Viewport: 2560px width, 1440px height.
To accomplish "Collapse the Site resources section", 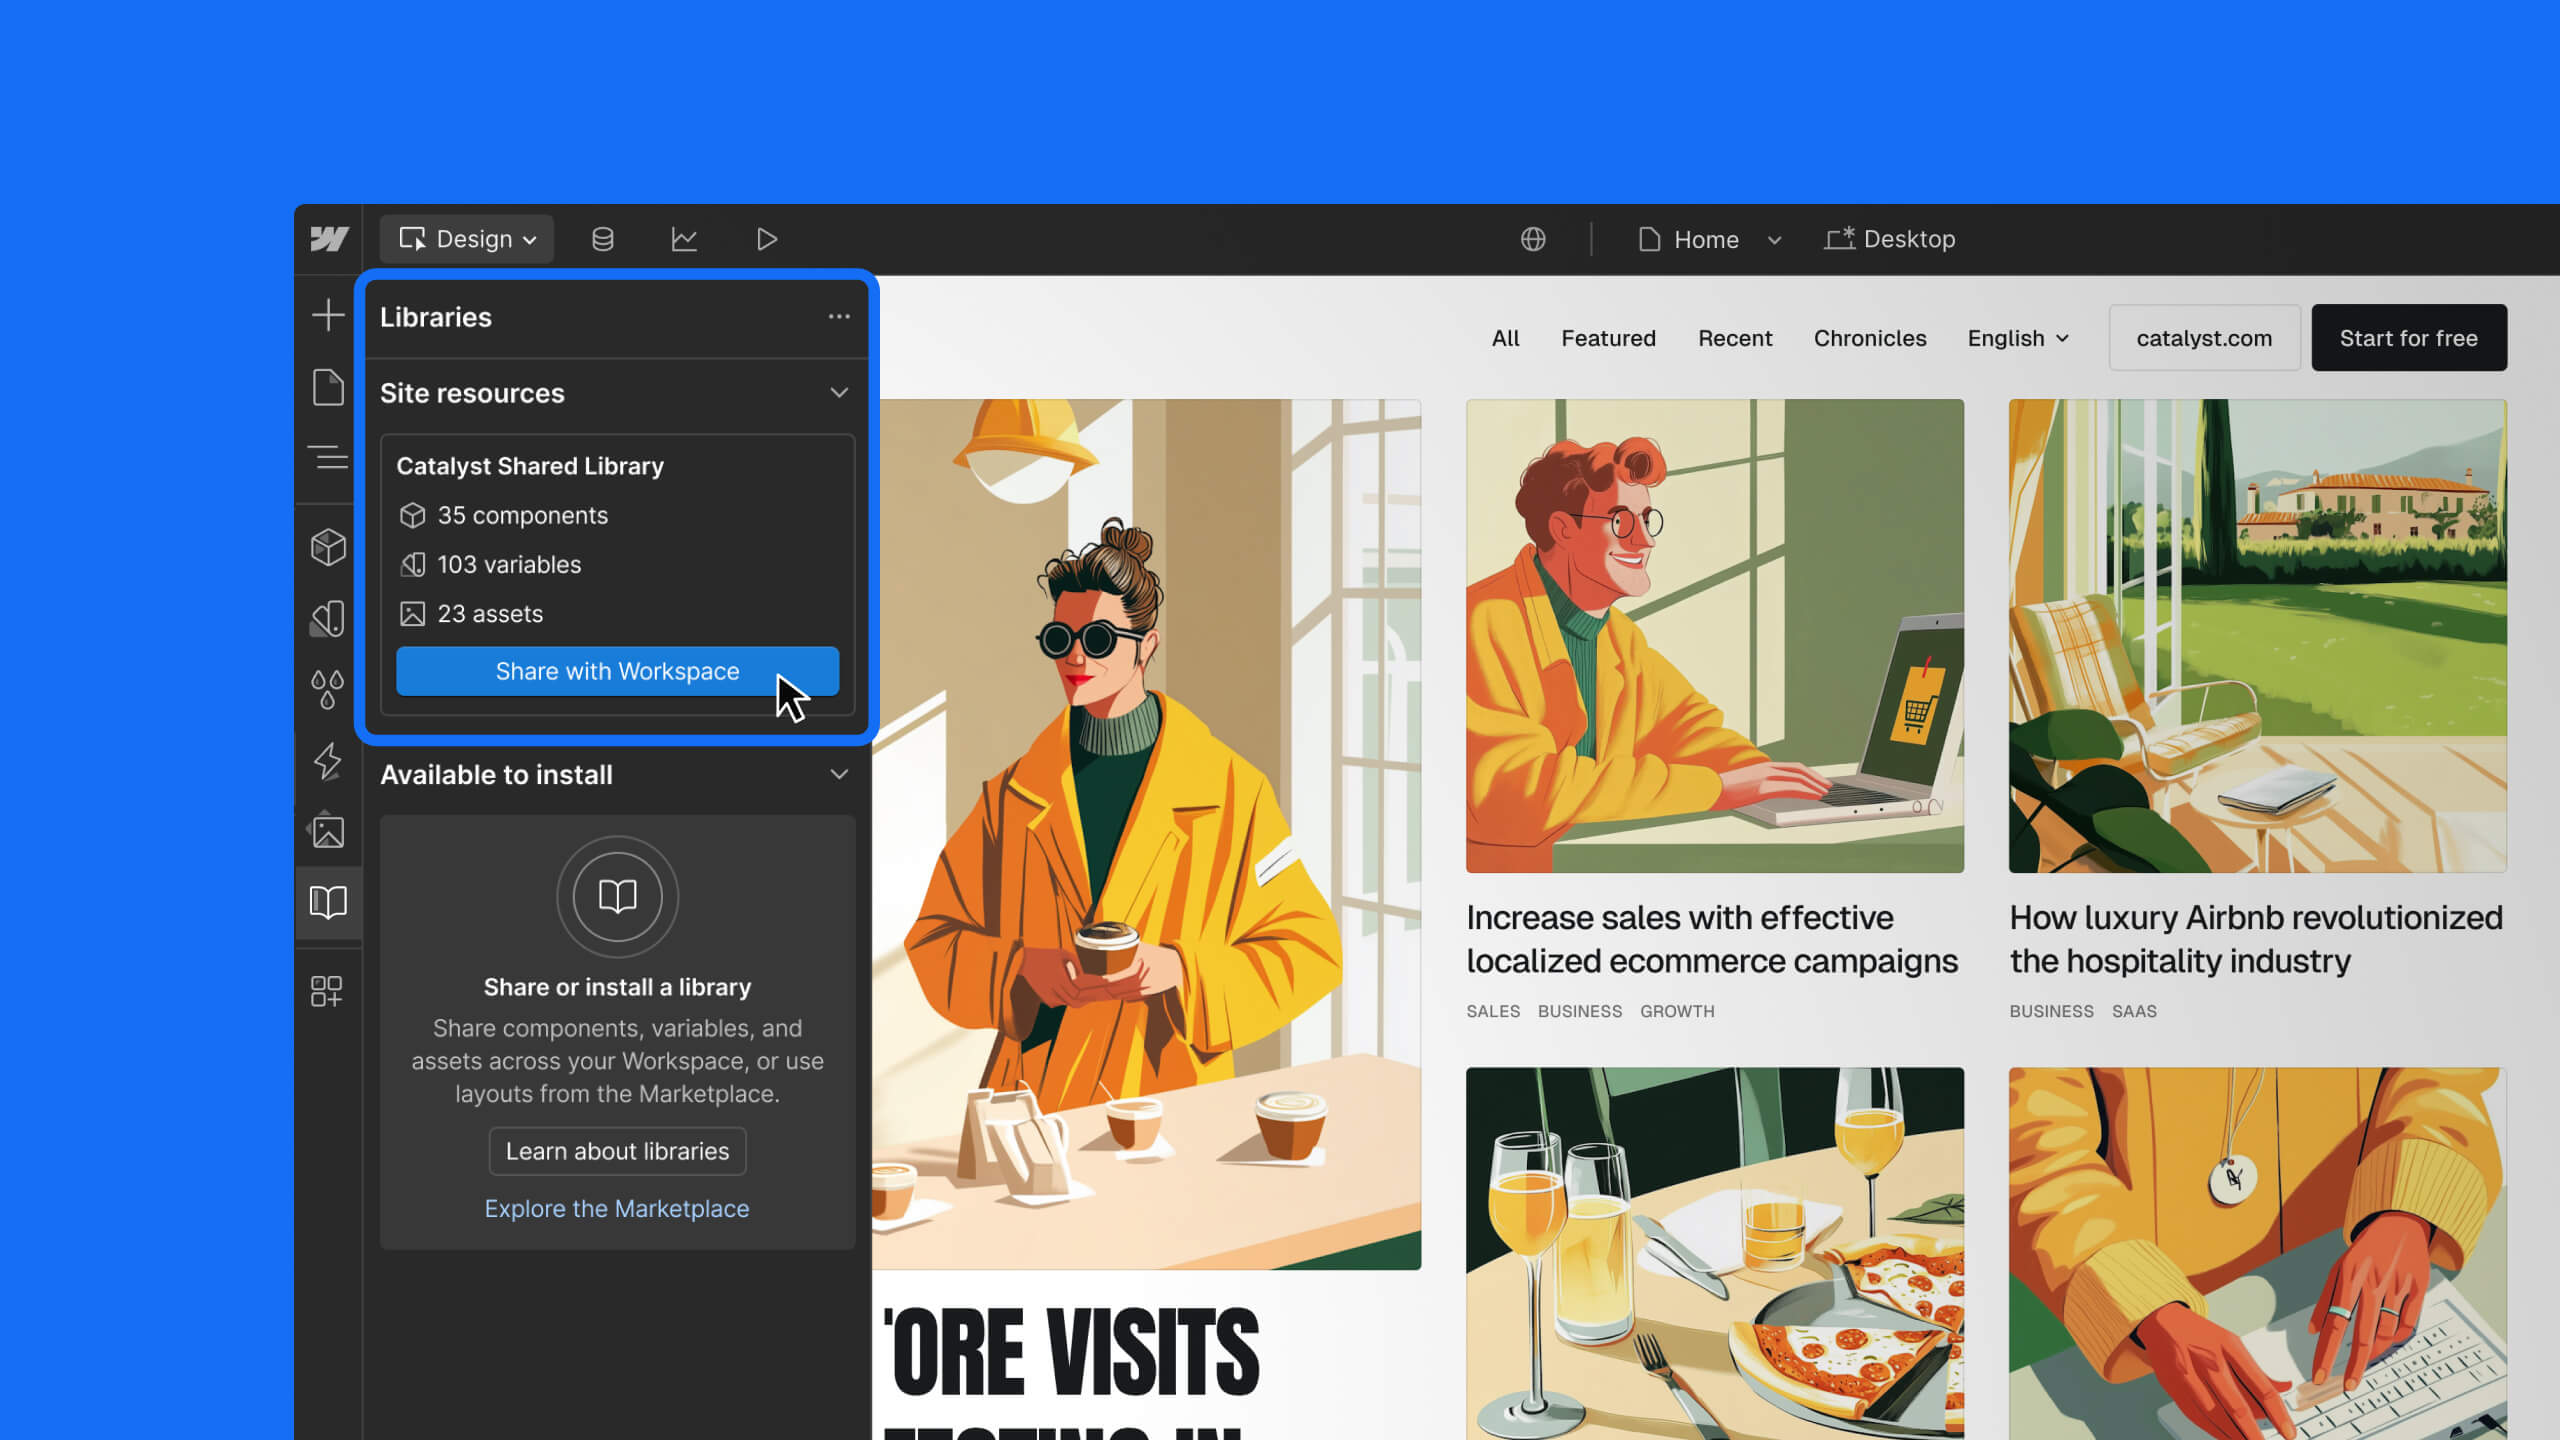I will pyautogui.click(x=839, y=392).
